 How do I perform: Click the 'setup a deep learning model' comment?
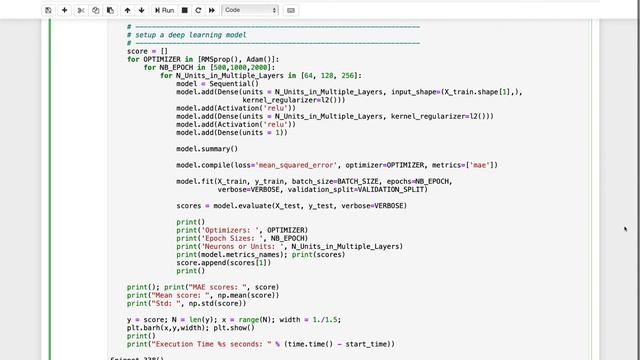click(187, 35)
